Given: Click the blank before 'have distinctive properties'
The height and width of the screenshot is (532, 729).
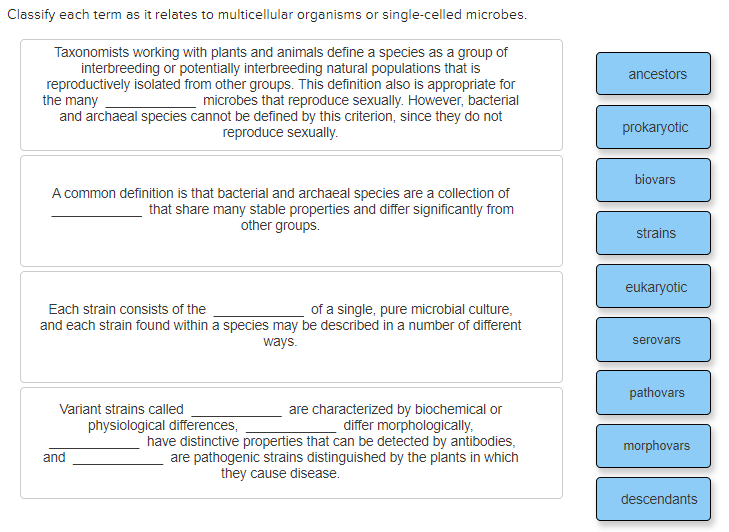Looking at the screenshot, I should [x=94, y=442].
